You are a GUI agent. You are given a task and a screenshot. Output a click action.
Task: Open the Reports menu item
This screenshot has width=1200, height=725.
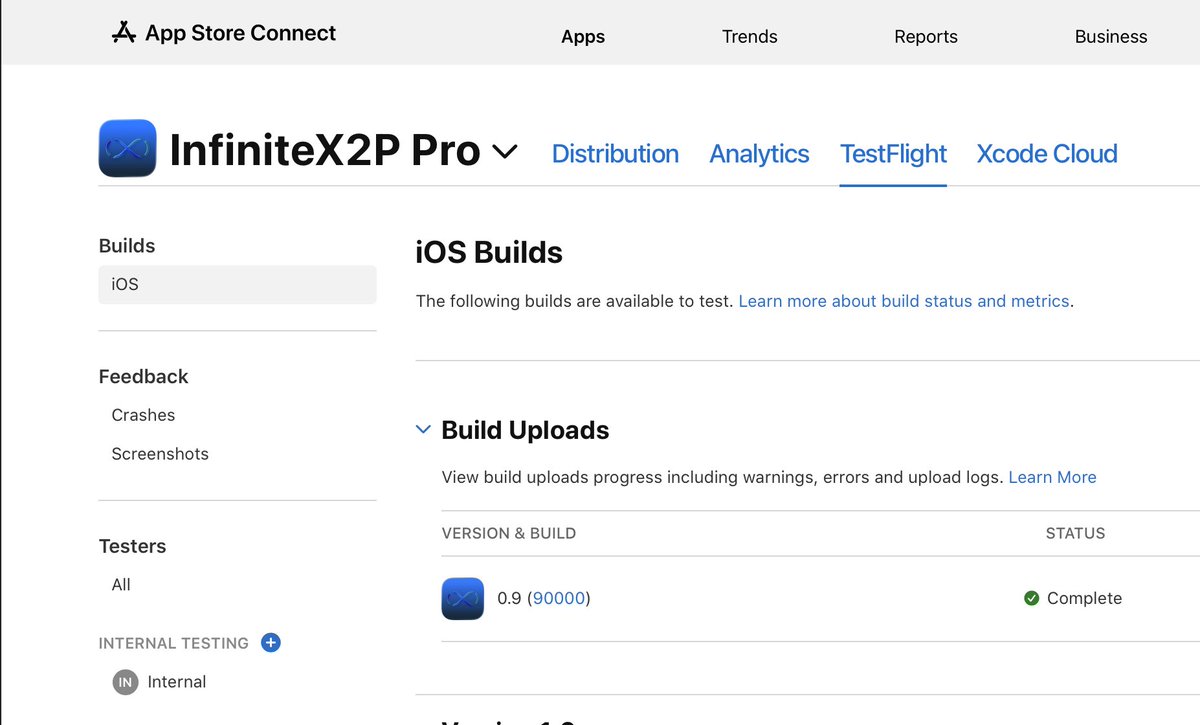tap(926, 36)
